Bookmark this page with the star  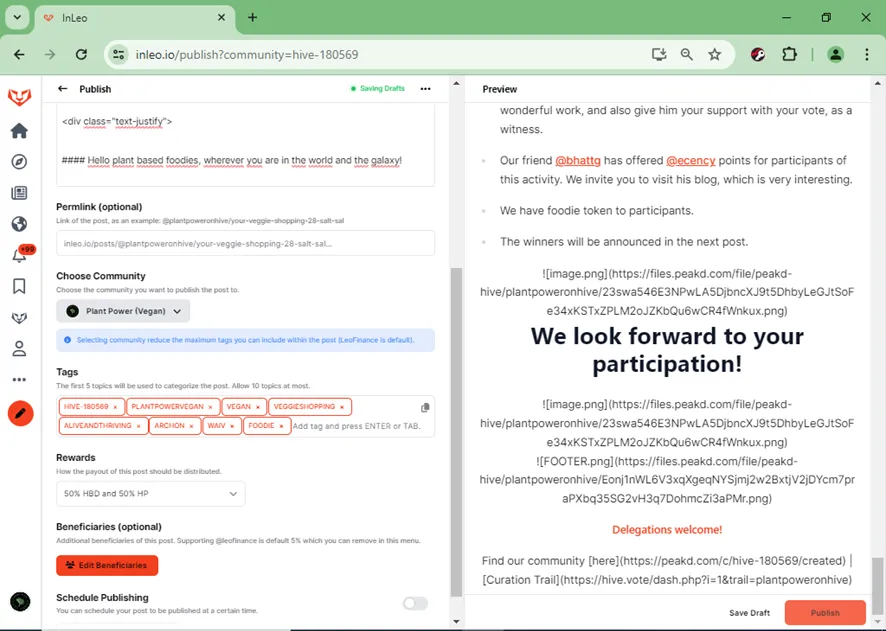coord(715,54)
